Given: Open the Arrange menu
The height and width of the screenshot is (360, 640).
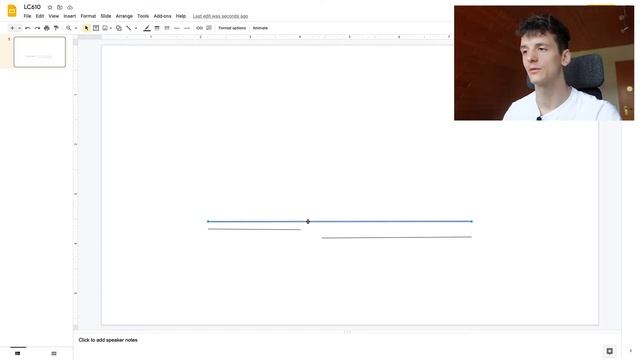Looking at the screenshot, I should [124, 16].
